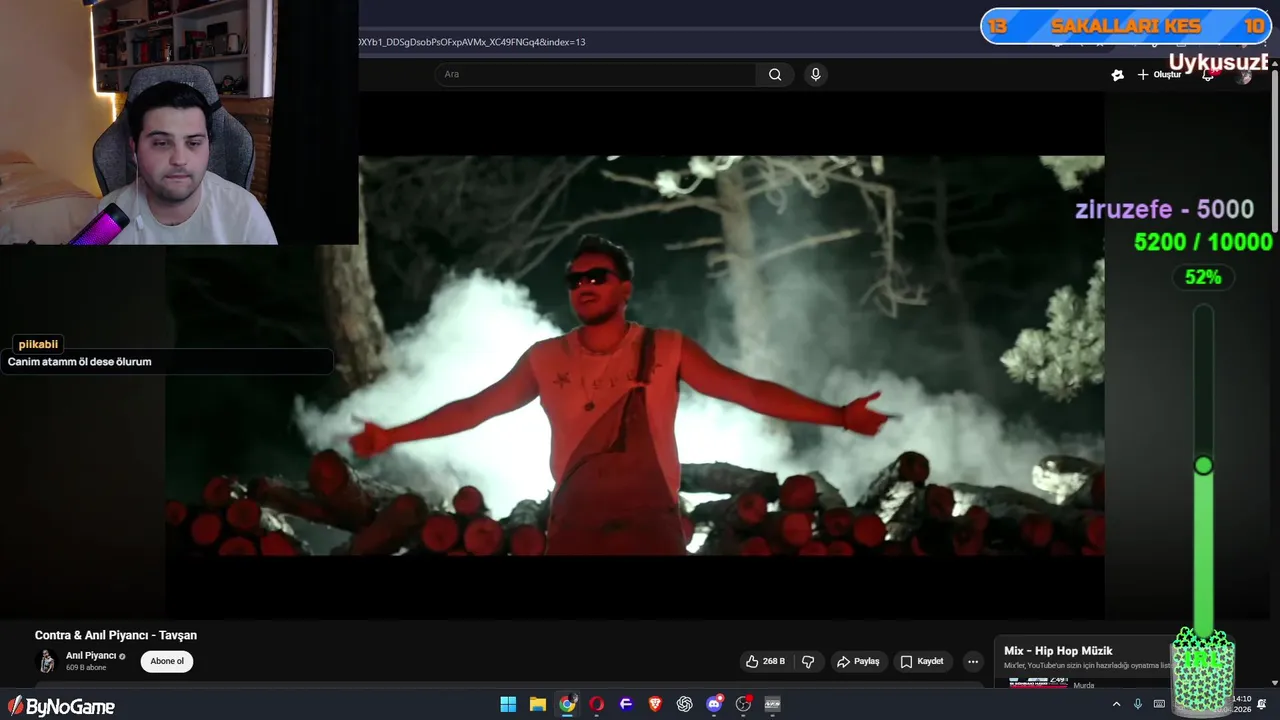Open the three-dot more actions menu
The height and width of the screenshot is (720, 1280).
coord(972,661)
